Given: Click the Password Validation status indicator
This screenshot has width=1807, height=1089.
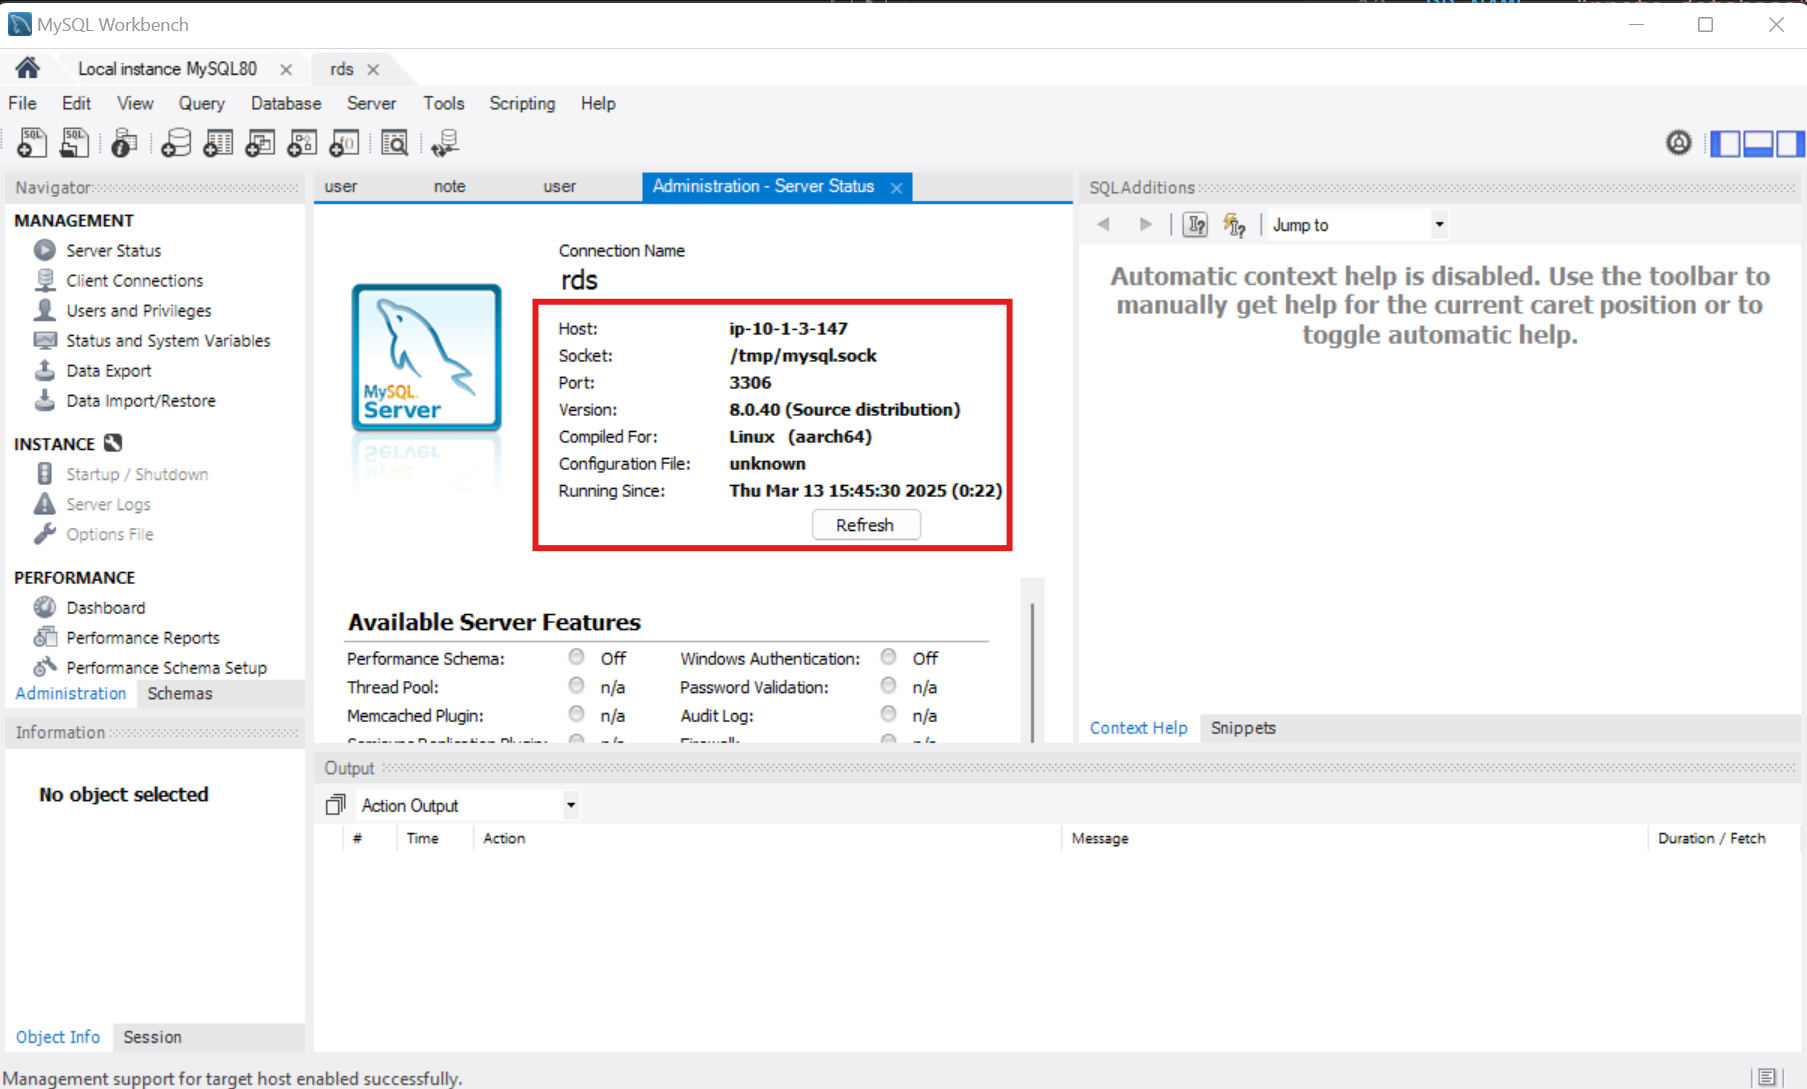Looking at the screenshot, I should point(889,686).
